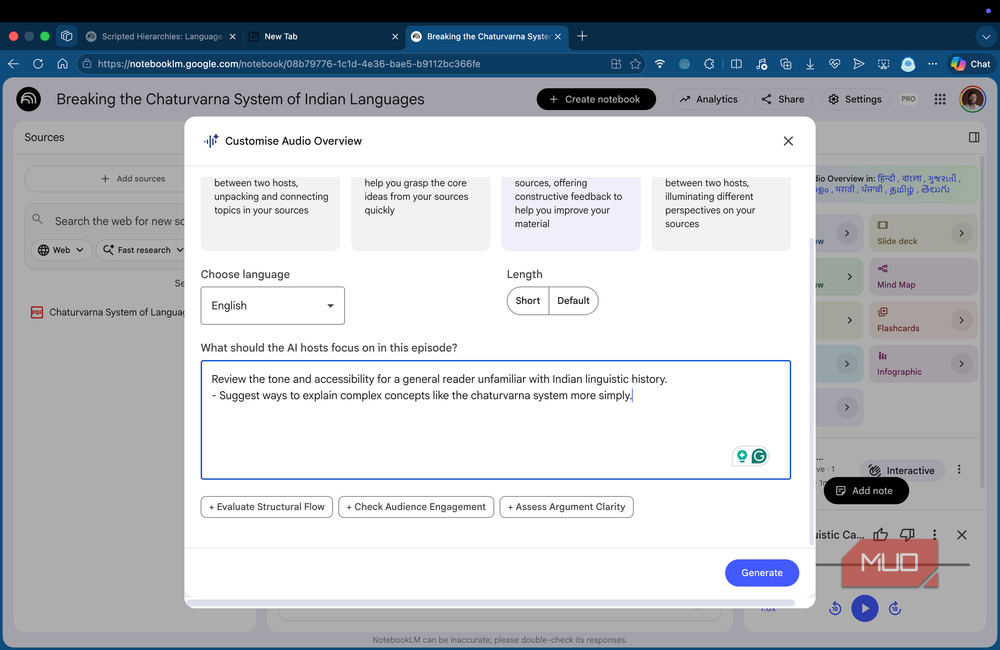Open the browser downloads icon
The height and width of the screenshot is (650, 1000).
810,64
